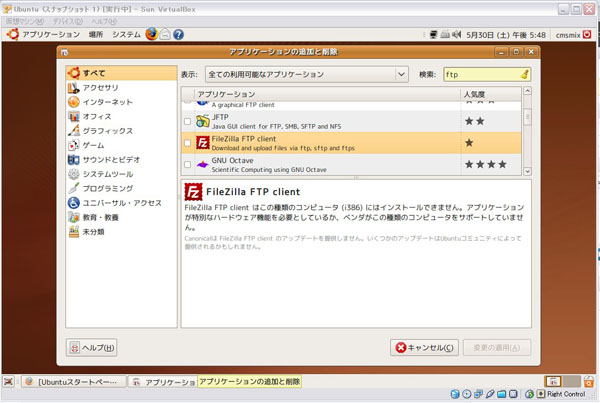
Task: Choose the オフィス category icon
Action: (x=73, y=116)
